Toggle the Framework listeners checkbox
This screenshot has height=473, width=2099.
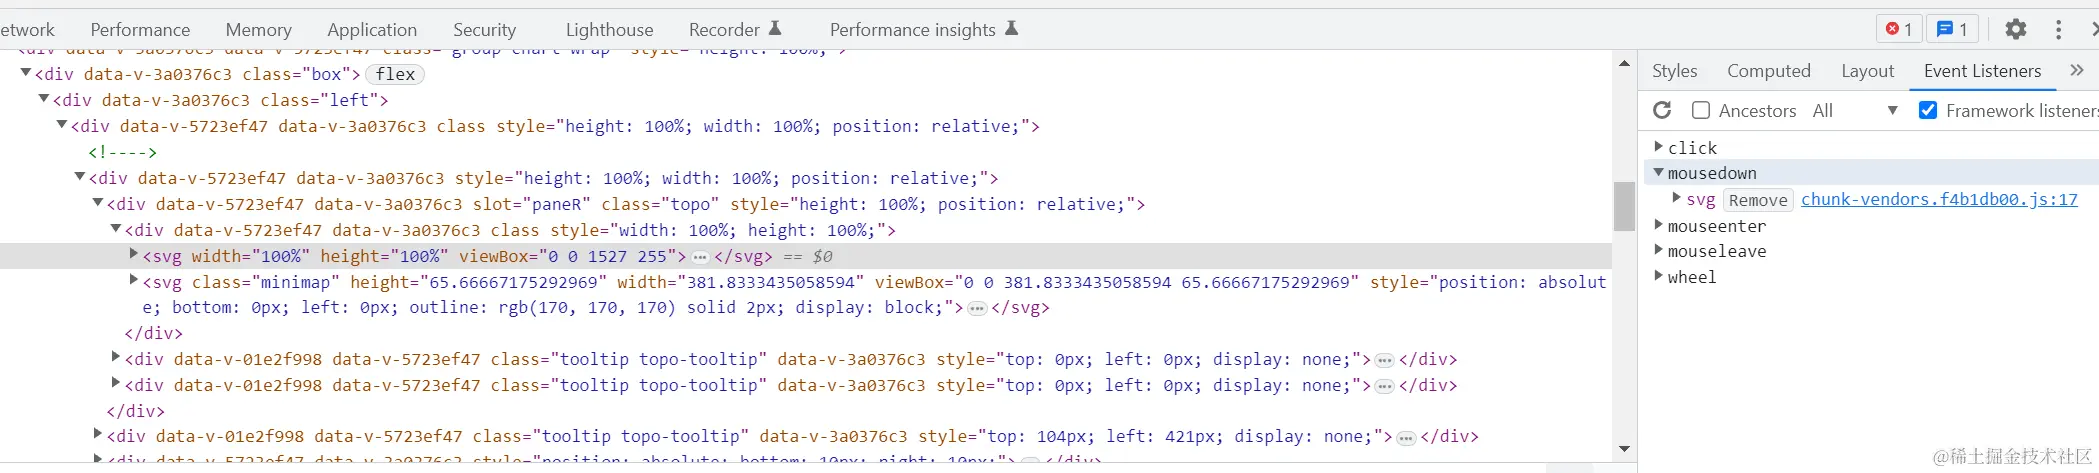tap(1928, 110)
